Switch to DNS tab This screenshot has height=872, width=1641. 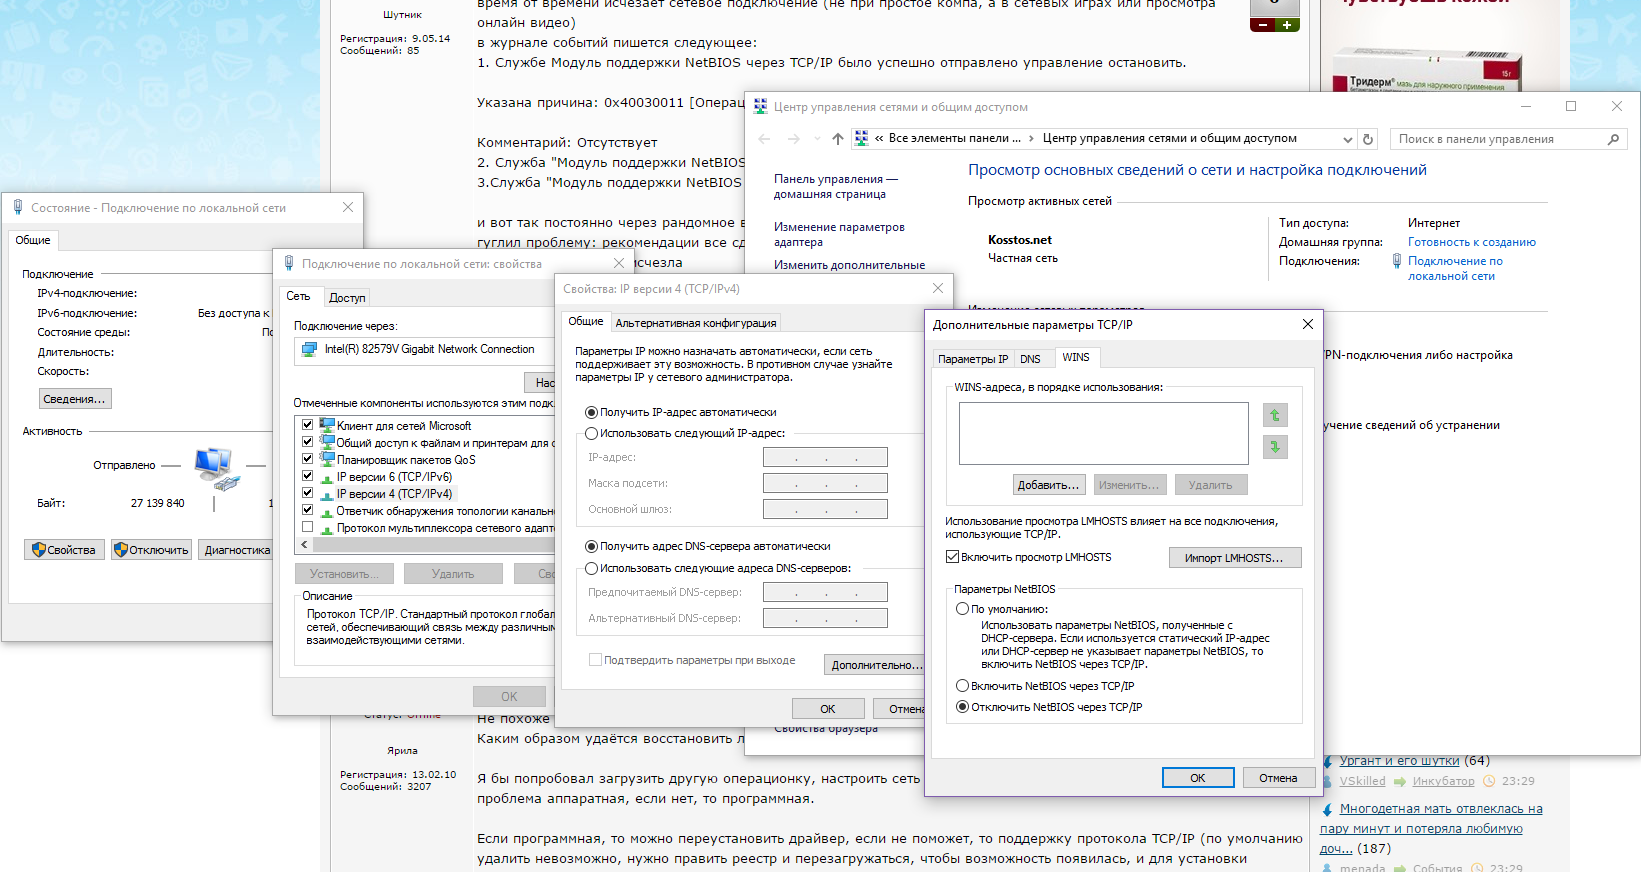[x=1030, y=359]
